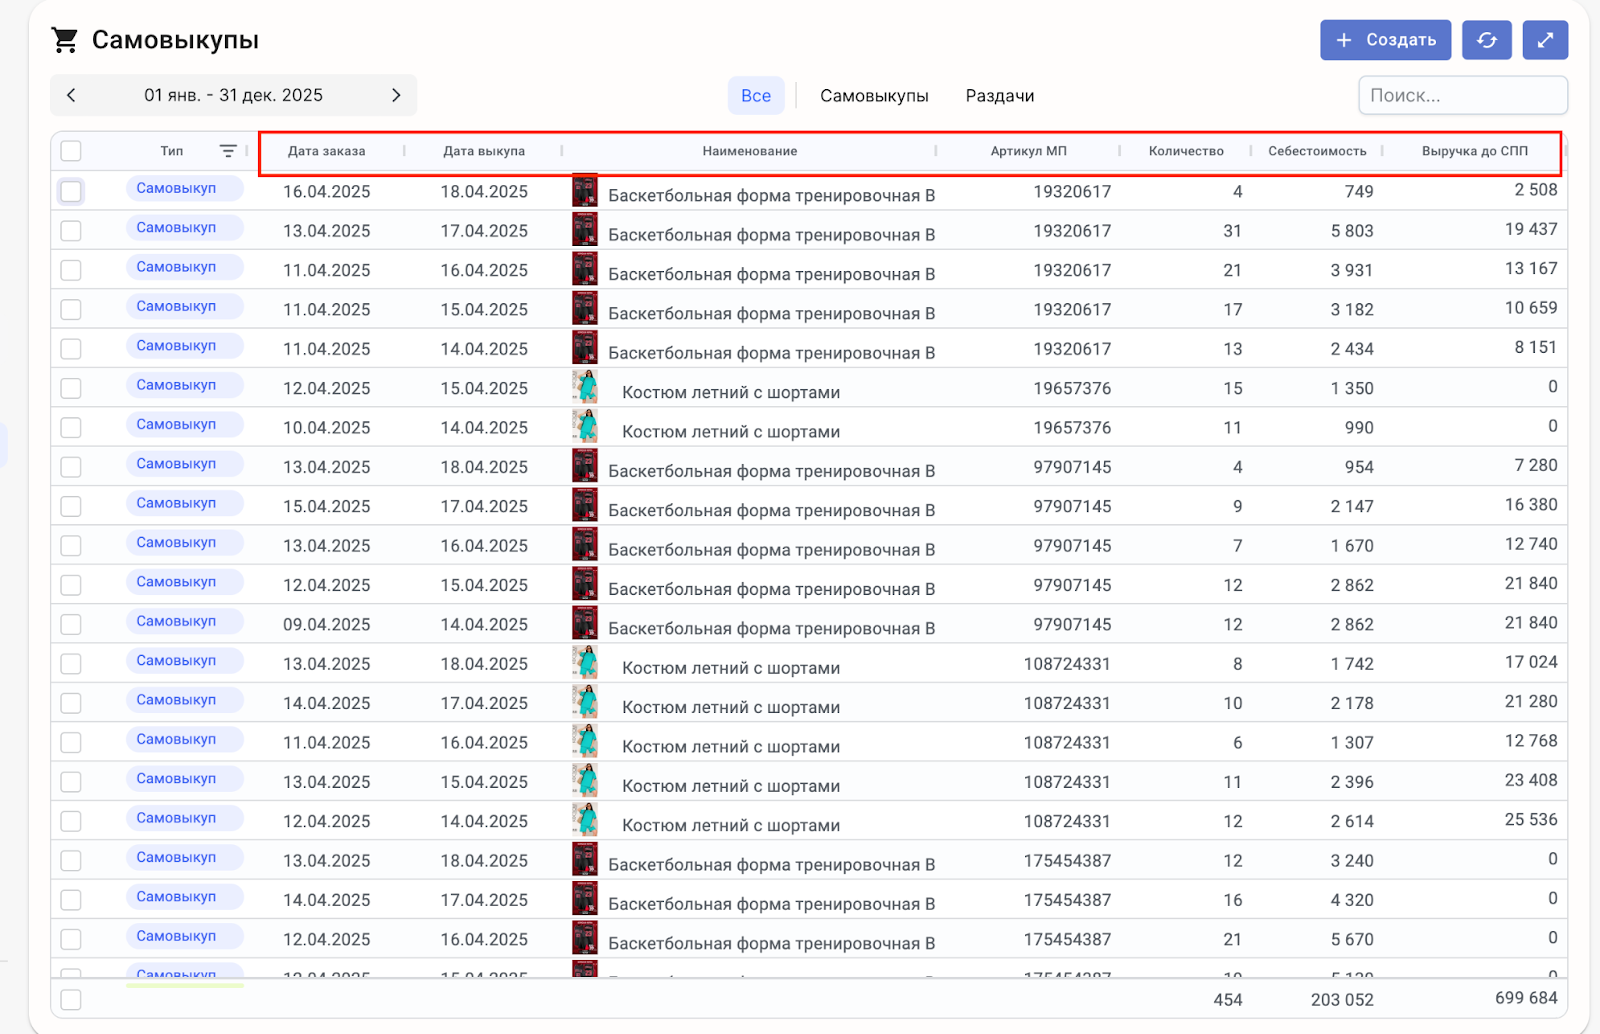
Task: Select checkbox for row with quantity 31
Action: (x=71, y=231)
